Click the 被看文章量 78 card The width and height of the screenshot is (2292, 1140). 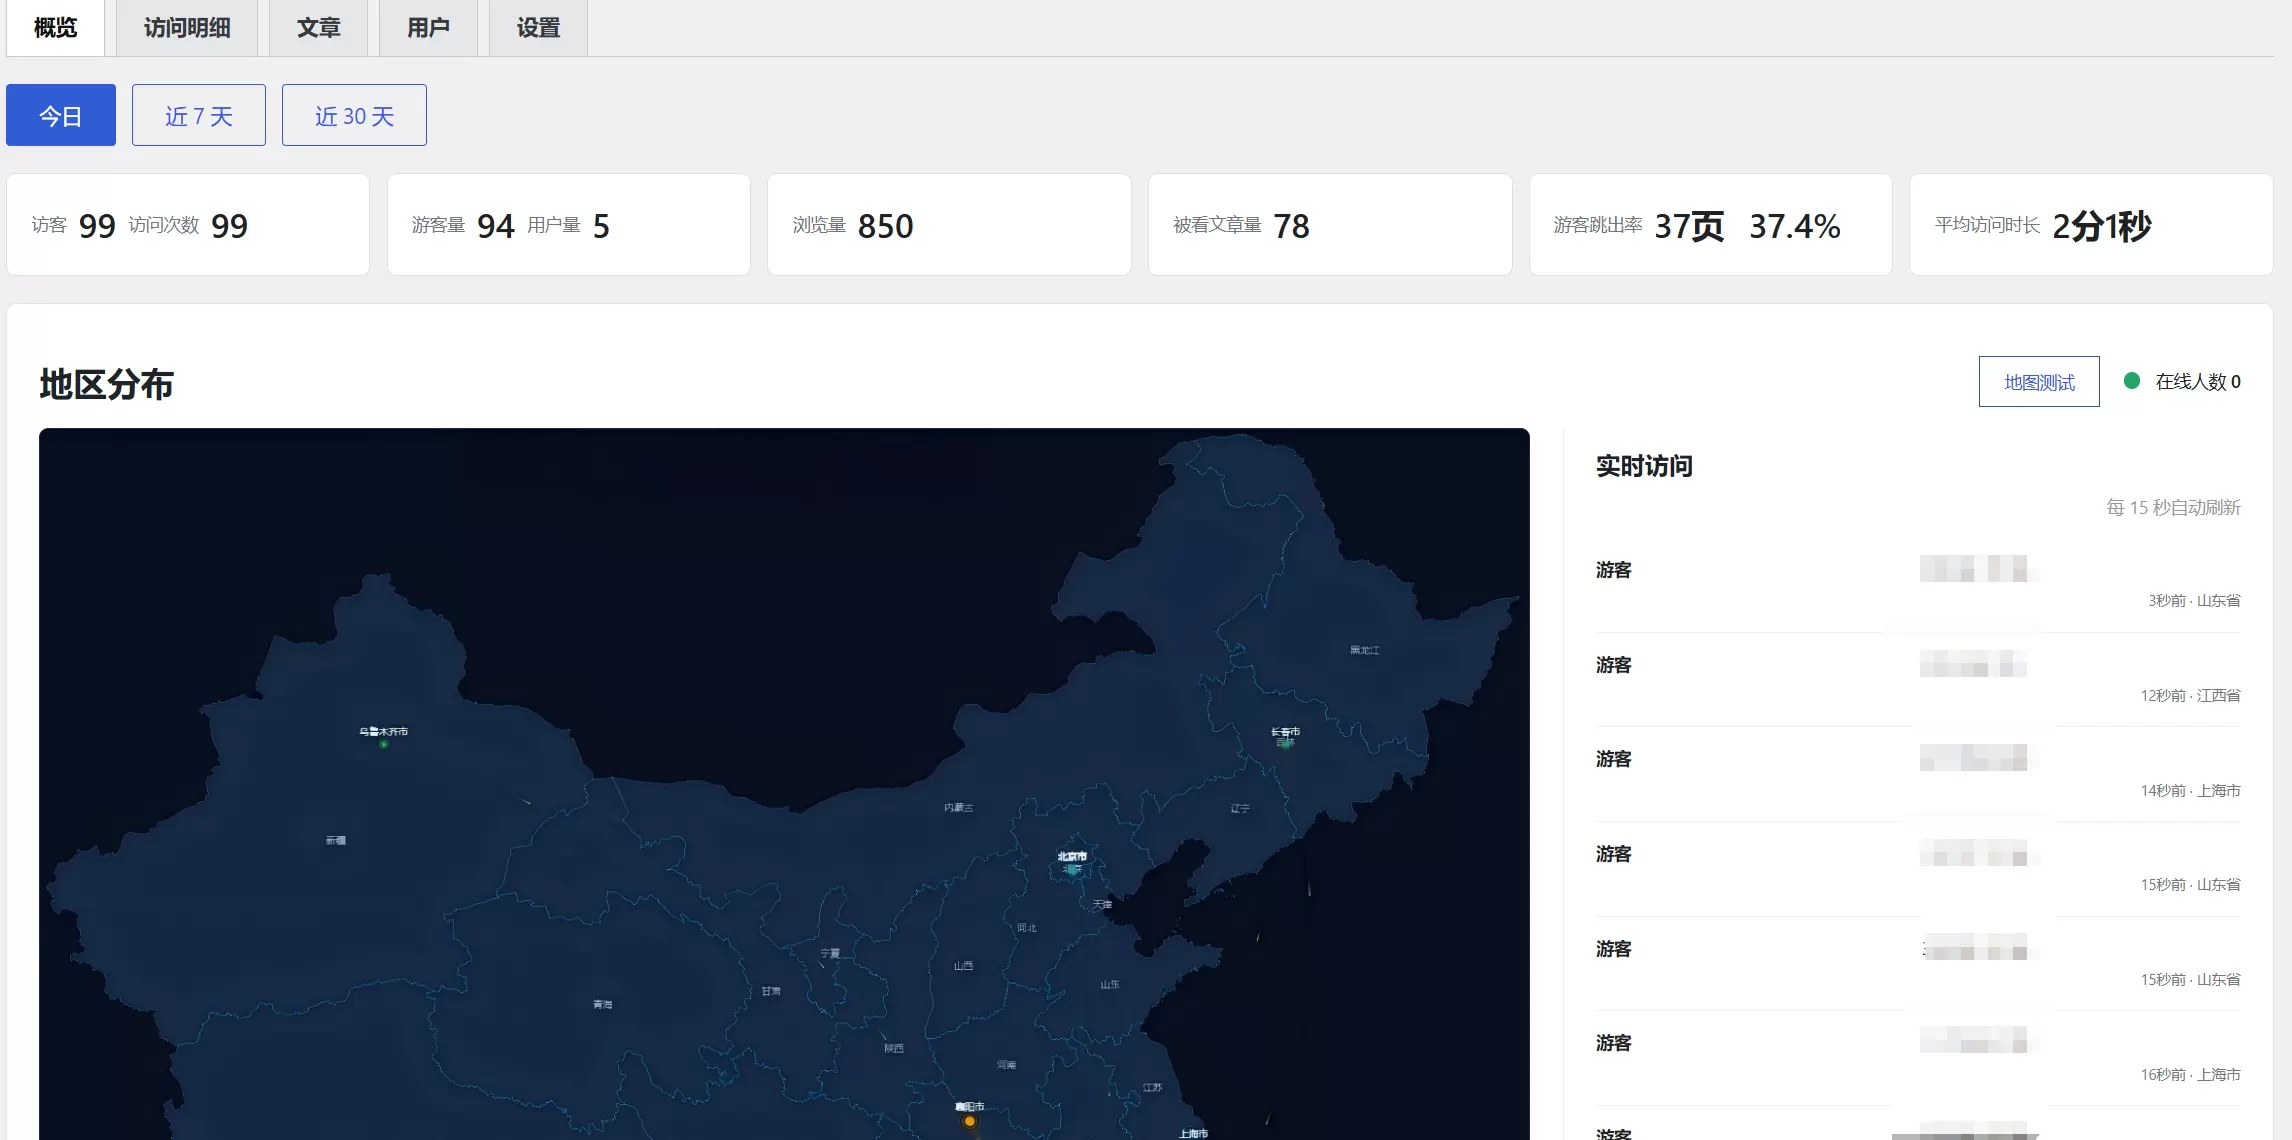[1330, 225]
